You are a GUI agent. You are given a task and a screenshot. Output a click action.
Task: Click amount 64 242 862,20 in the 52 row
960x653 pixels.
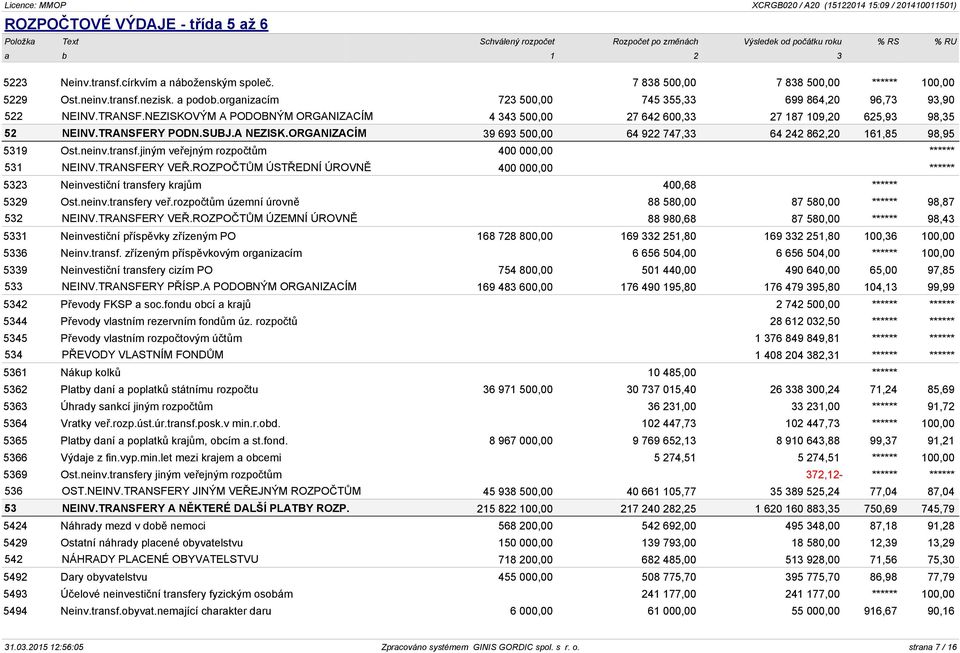804,134
